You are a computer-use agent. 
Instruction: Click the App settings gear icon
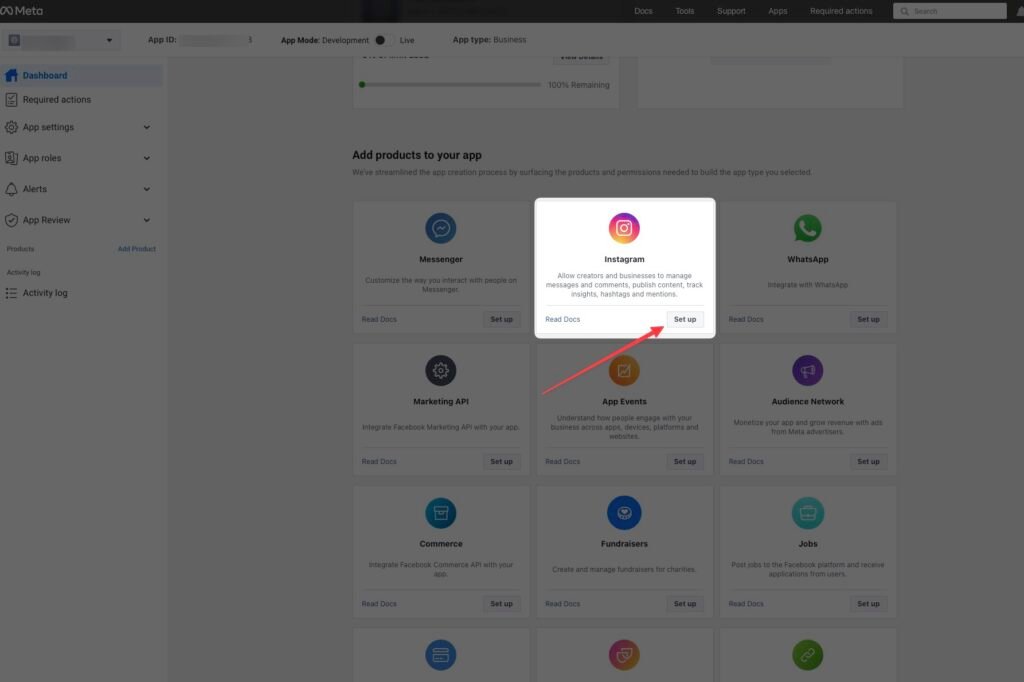(x=11, y=127)
